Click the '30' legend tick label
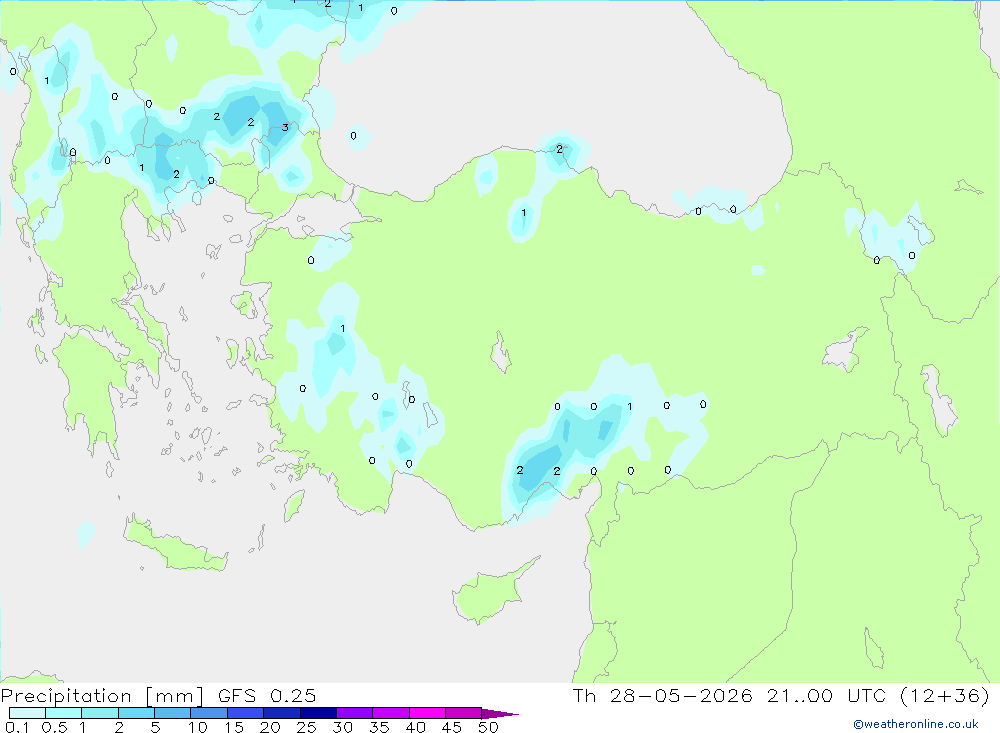1000x733 pixels. pos(343,727)
